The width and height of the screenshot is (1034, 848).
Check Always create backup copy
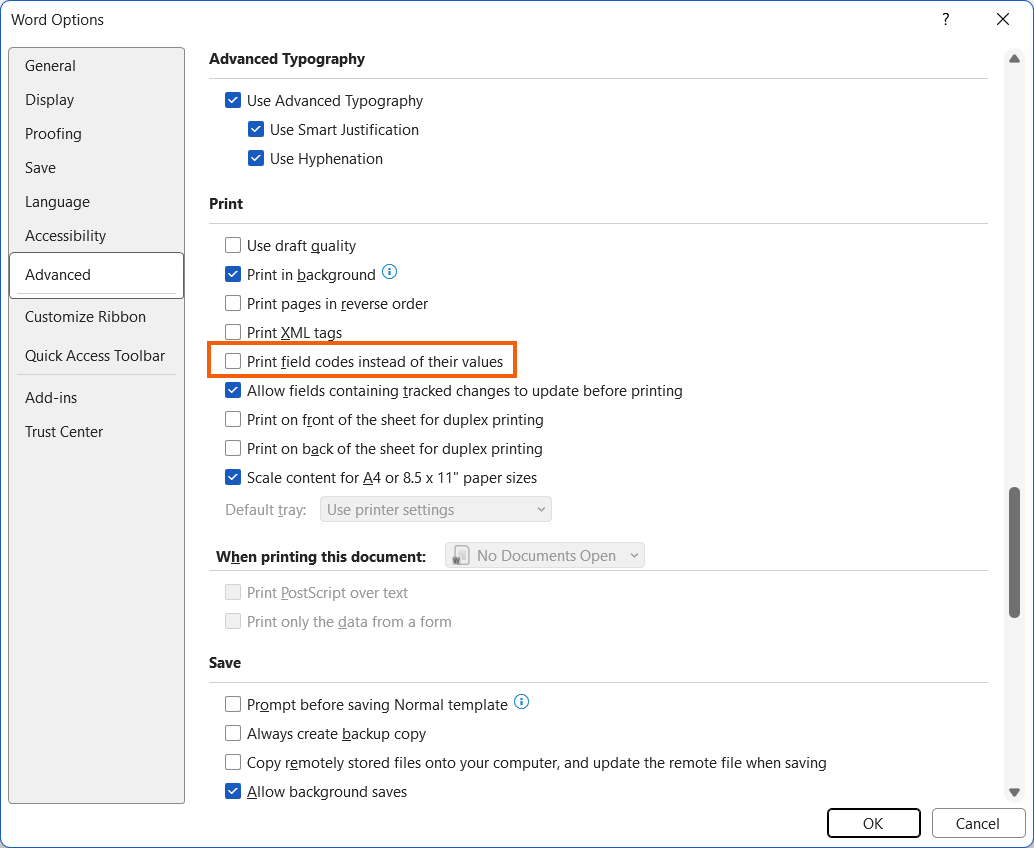[233, 733]
